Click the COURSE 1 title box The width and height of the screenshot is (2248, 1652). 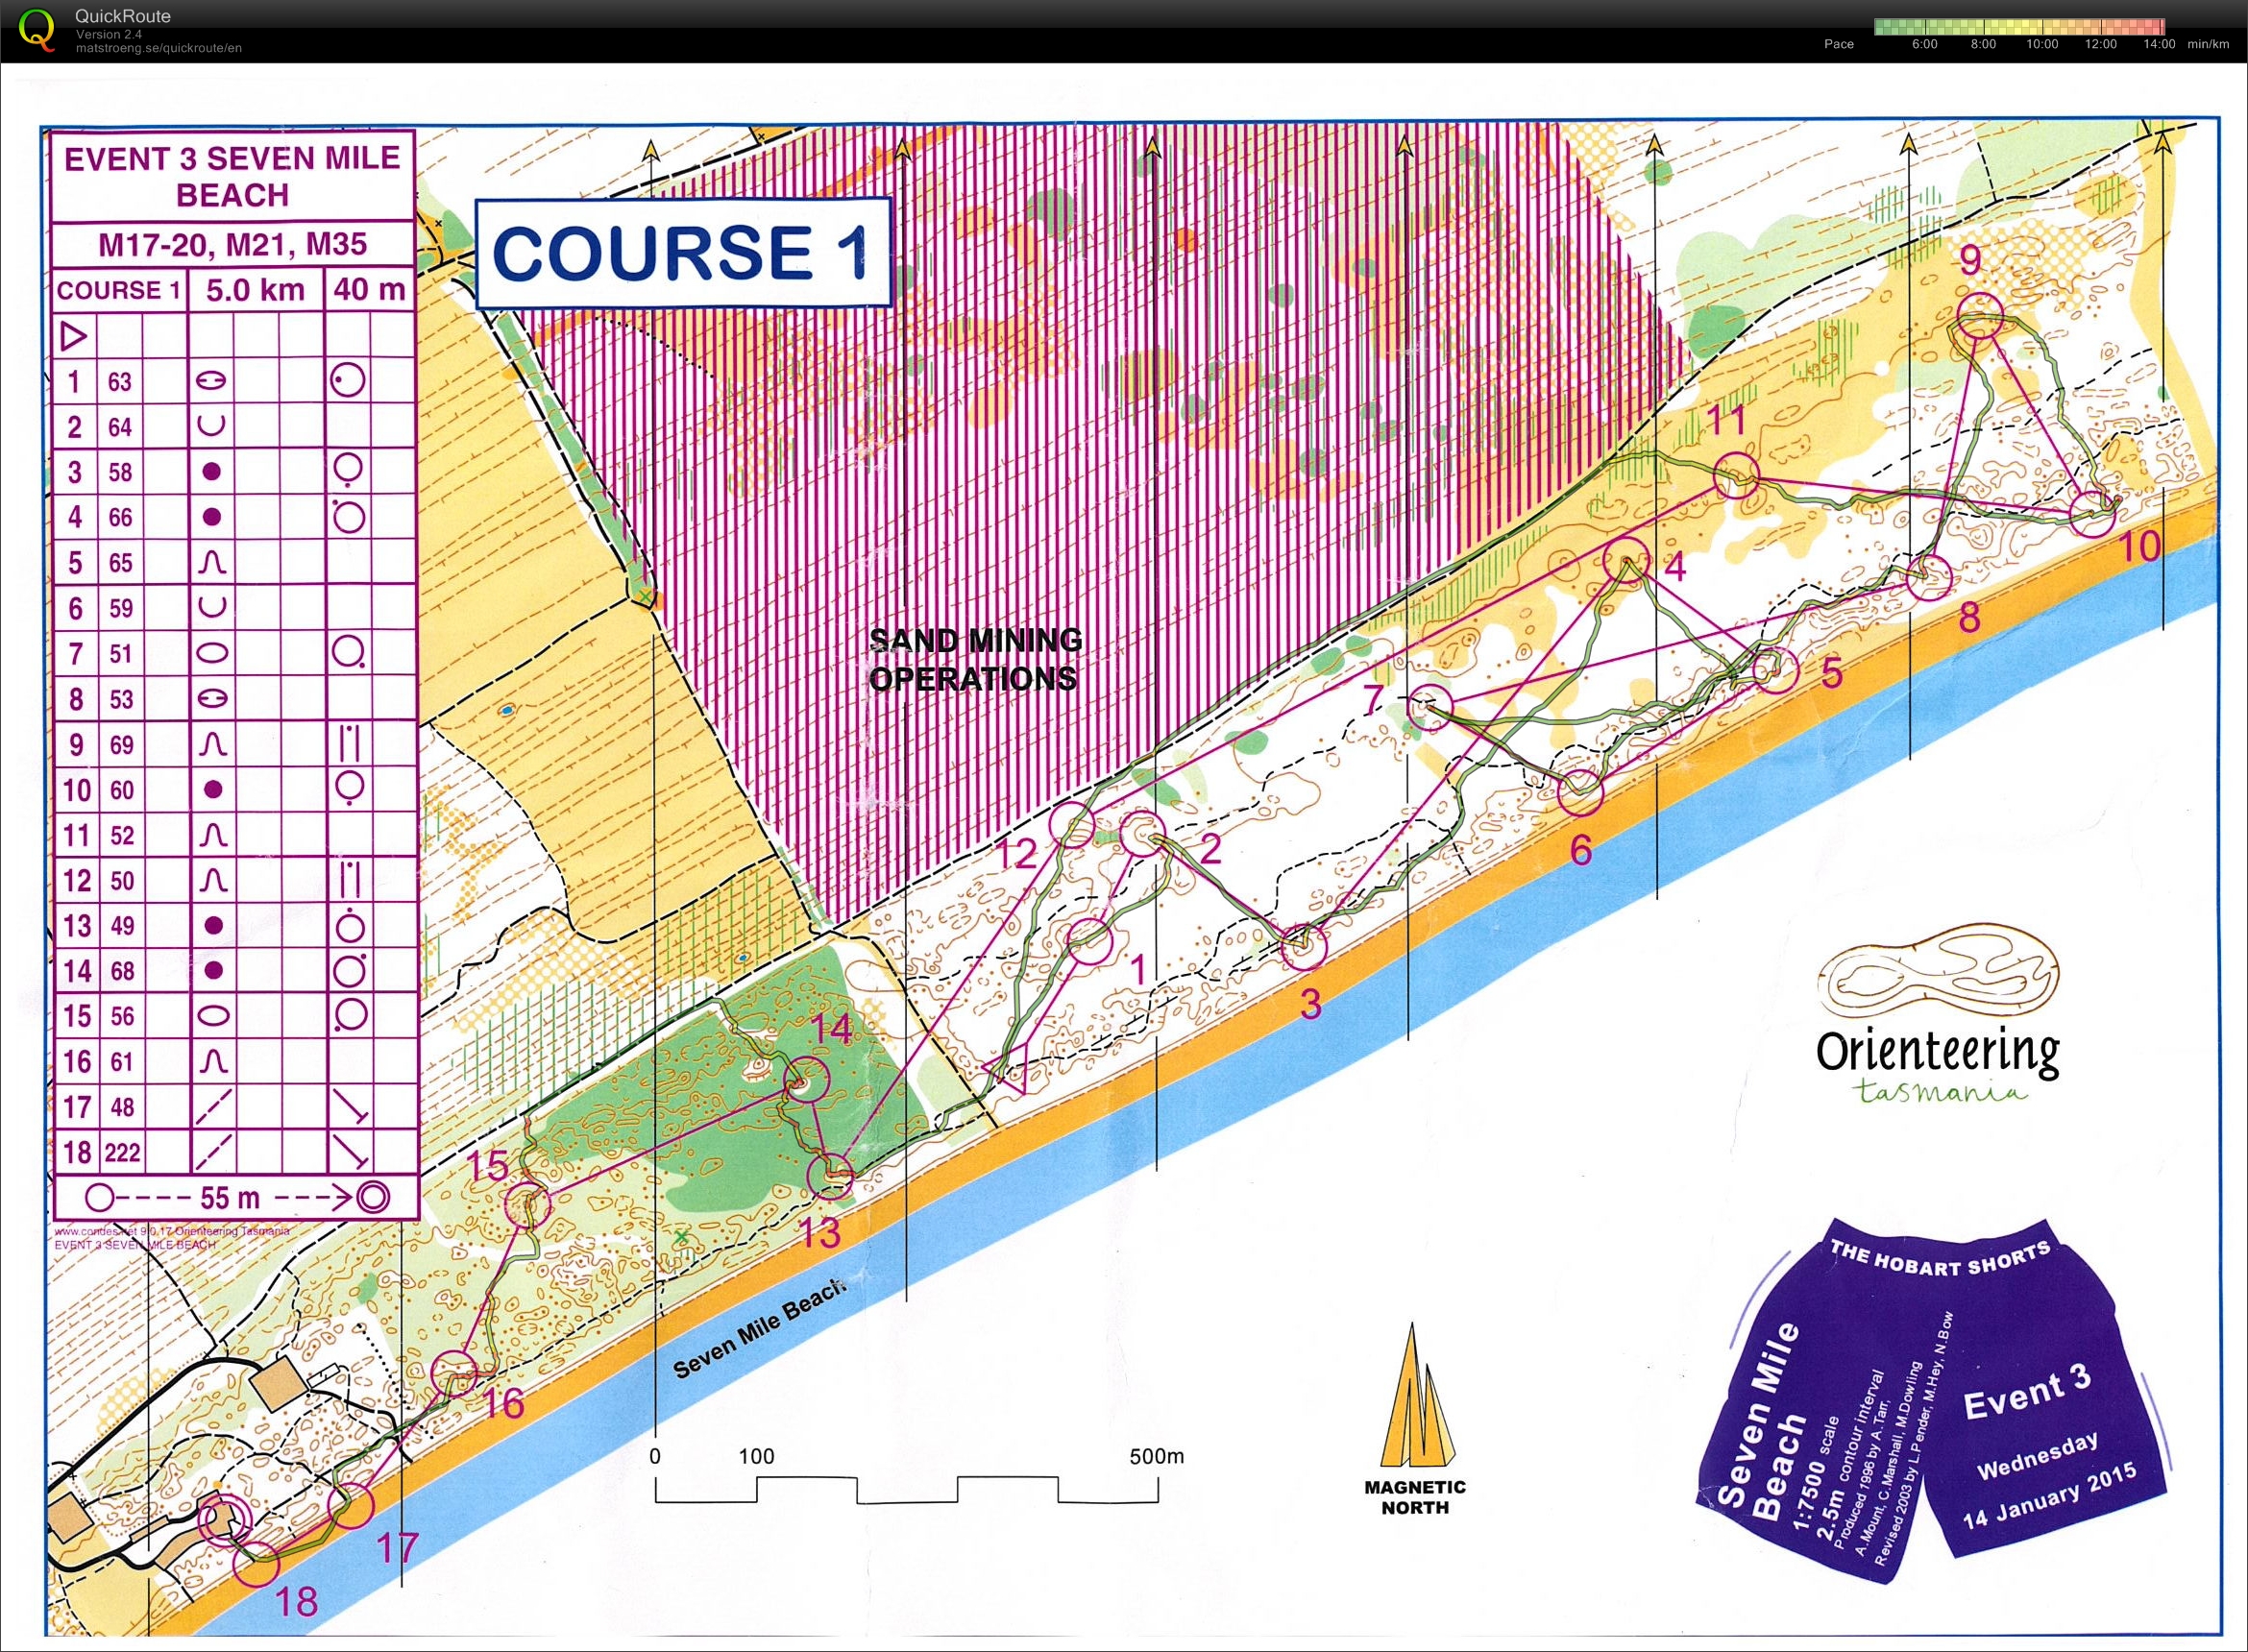pos(682,251)
